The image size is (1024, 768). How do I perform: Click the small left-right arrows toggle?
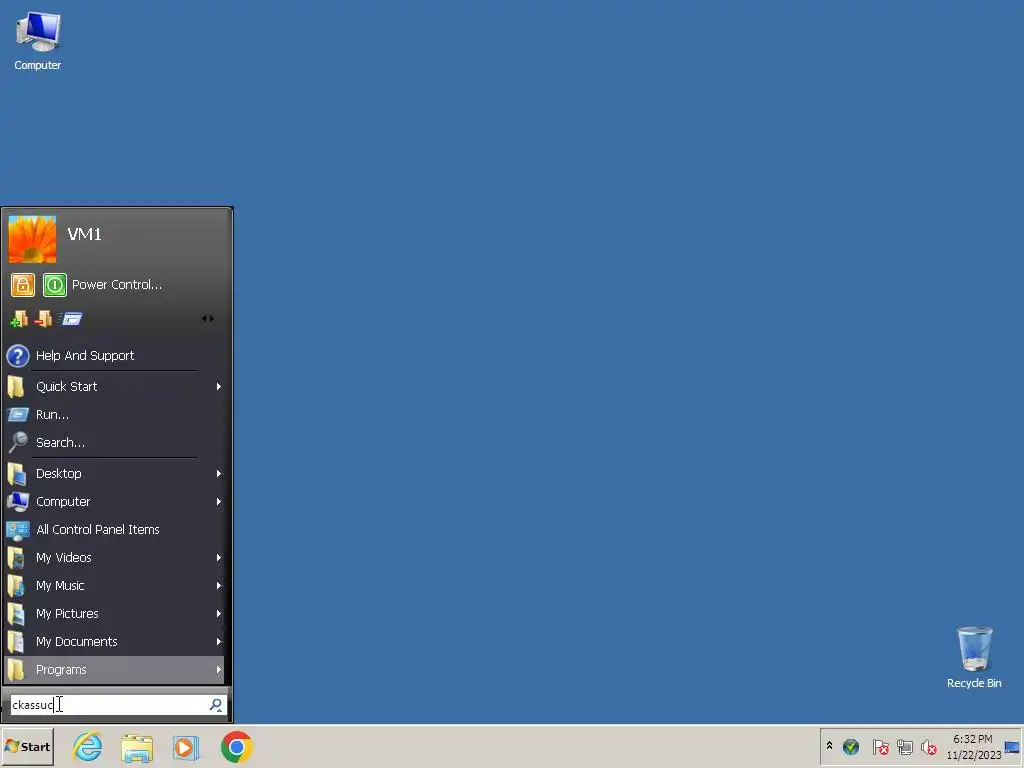(x=208, y=319)
